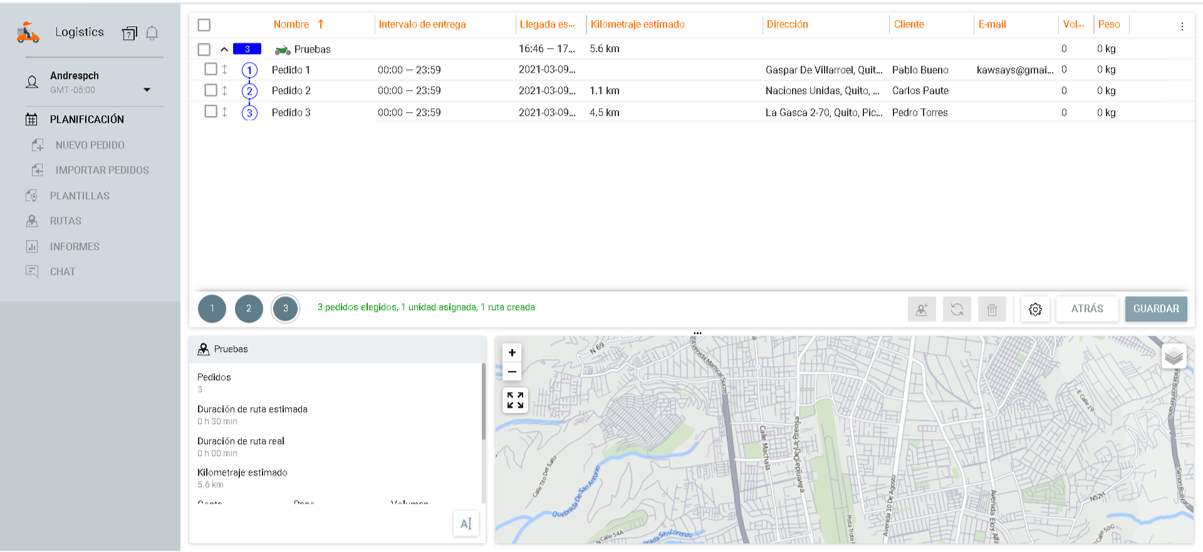Click the Pruebas panel vertical scrollbar
This screenshot has width=1203, height=552.
[x=484, y=402]
